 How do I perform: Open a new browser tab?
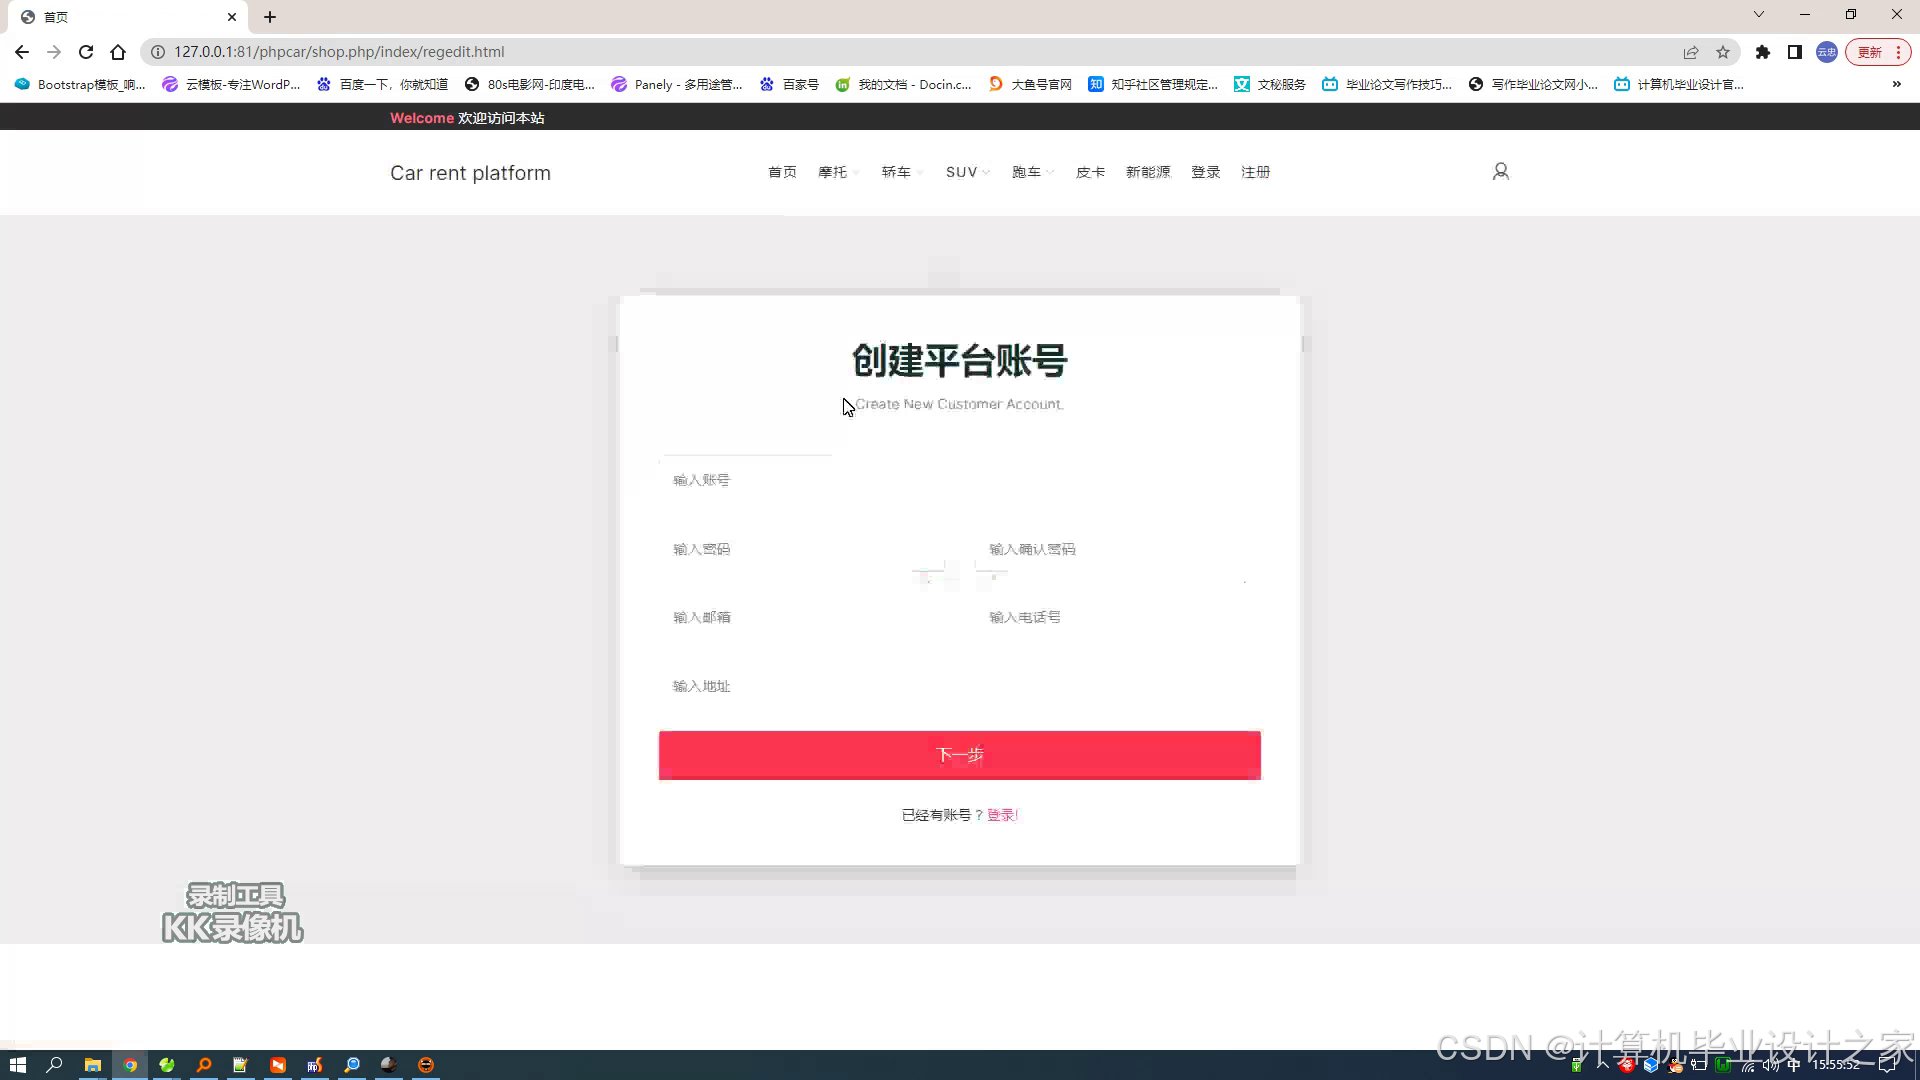point(270,17)
